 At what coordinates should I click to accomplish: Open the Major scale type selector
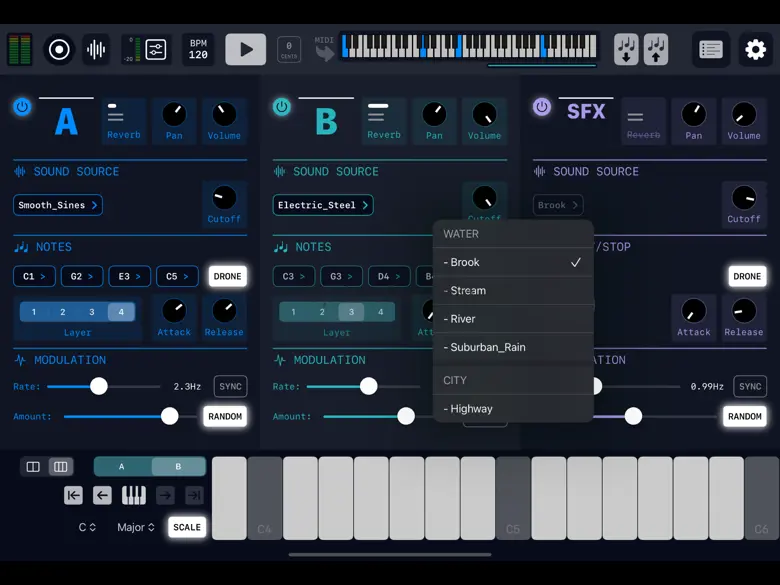tap(136, 527)
